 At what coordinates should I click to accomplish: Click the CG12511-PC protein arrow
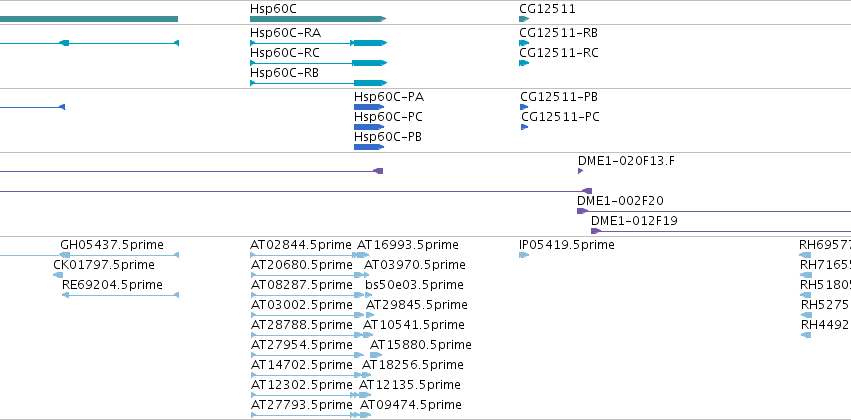[524, 127]
